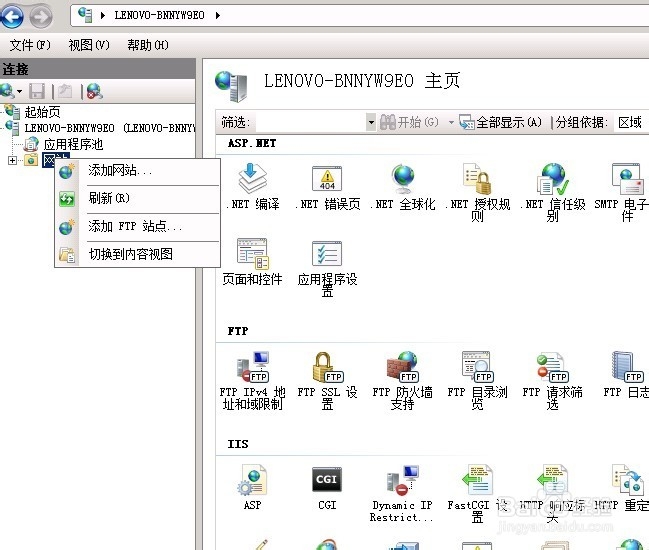The width and height of the screenshot is (649, 550).
Task: Open the FTP 请求筛选 icon
Action: (x=553, y=367)
